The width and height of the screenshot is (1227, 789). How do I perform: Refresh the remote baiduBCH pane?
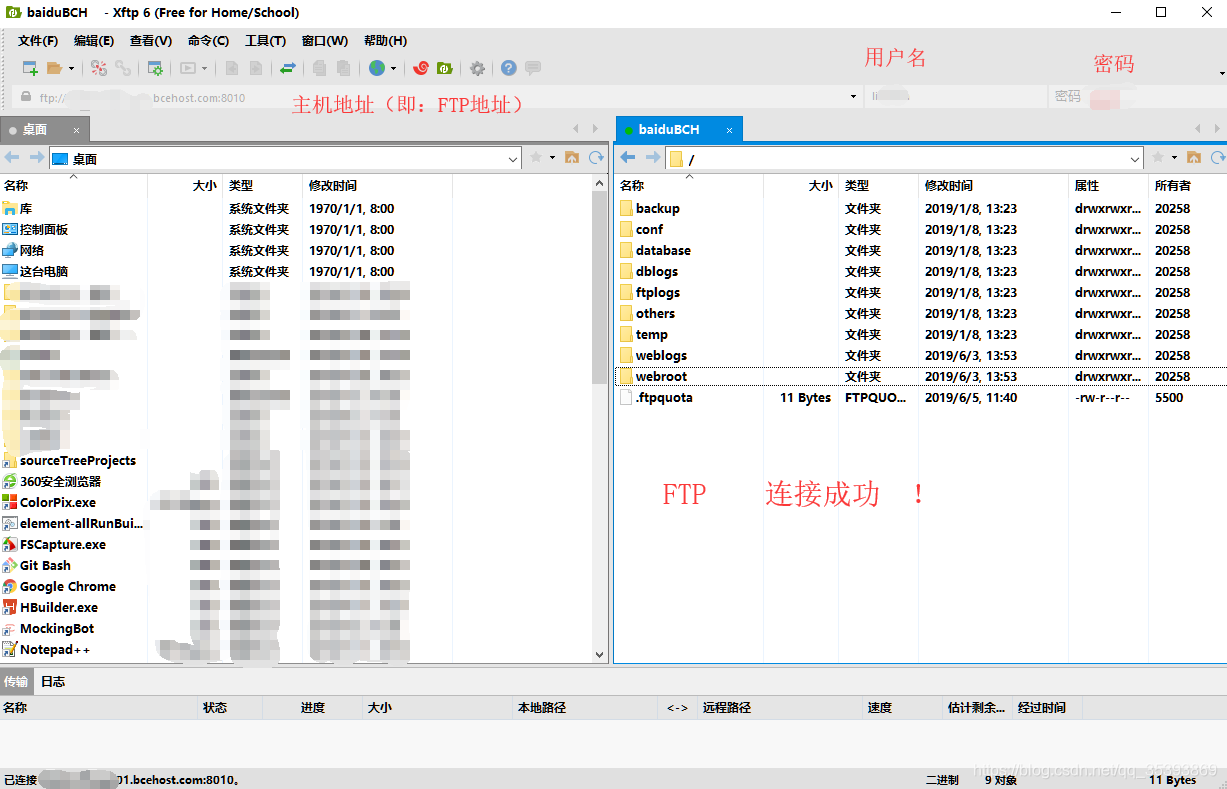coord(1218,158)
